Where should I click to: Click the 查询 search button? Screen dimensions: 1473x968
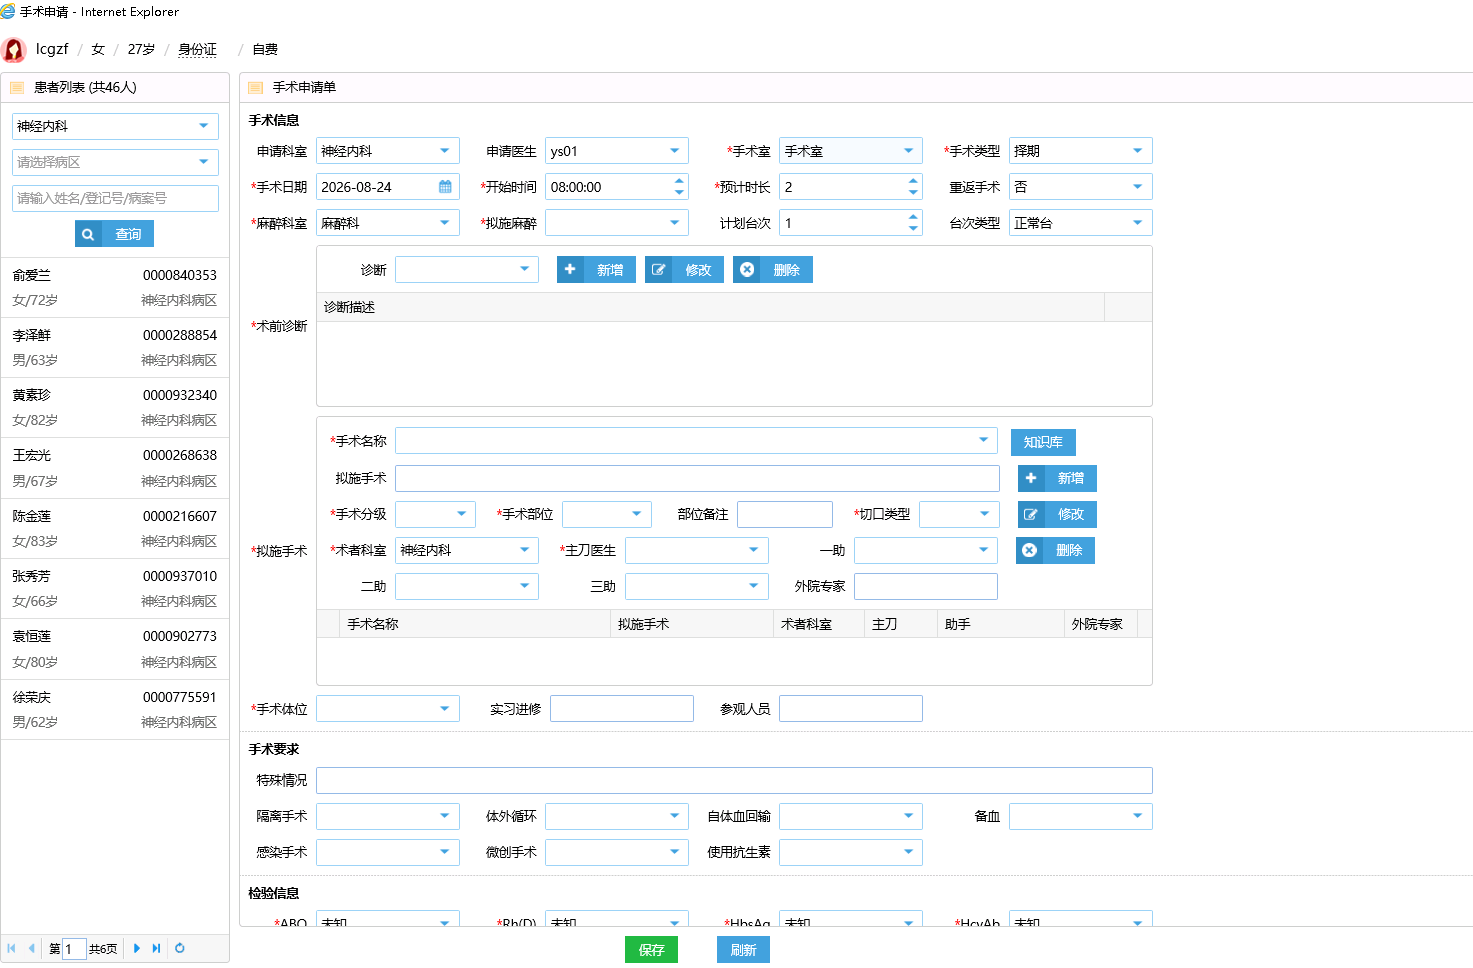tap(114, 234)
